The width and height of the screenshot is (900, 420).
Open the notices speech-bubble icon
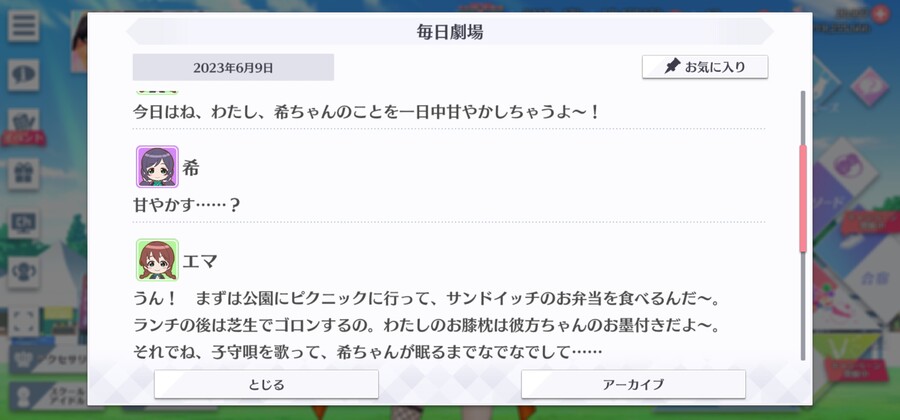(x=24, y=75)
